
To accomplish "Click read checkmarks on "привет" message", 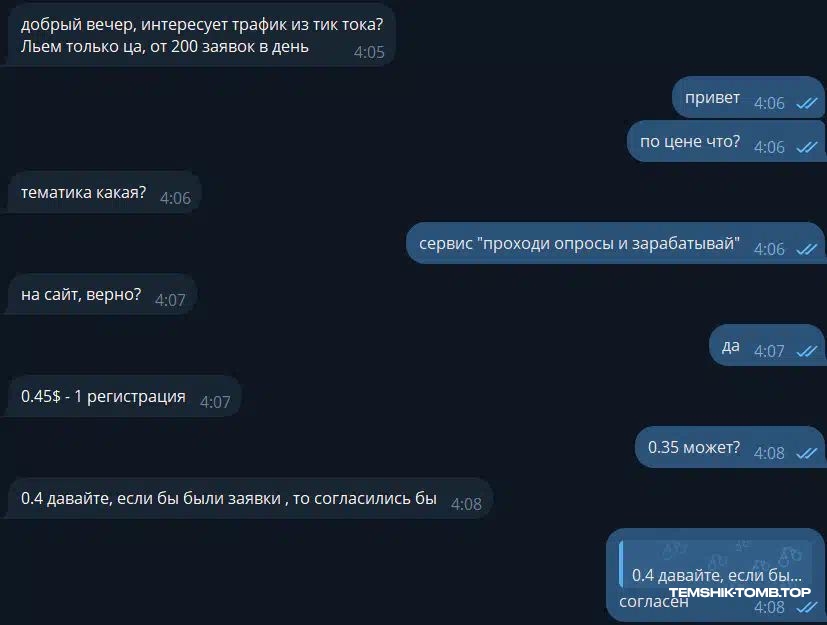I will [806, 103].
